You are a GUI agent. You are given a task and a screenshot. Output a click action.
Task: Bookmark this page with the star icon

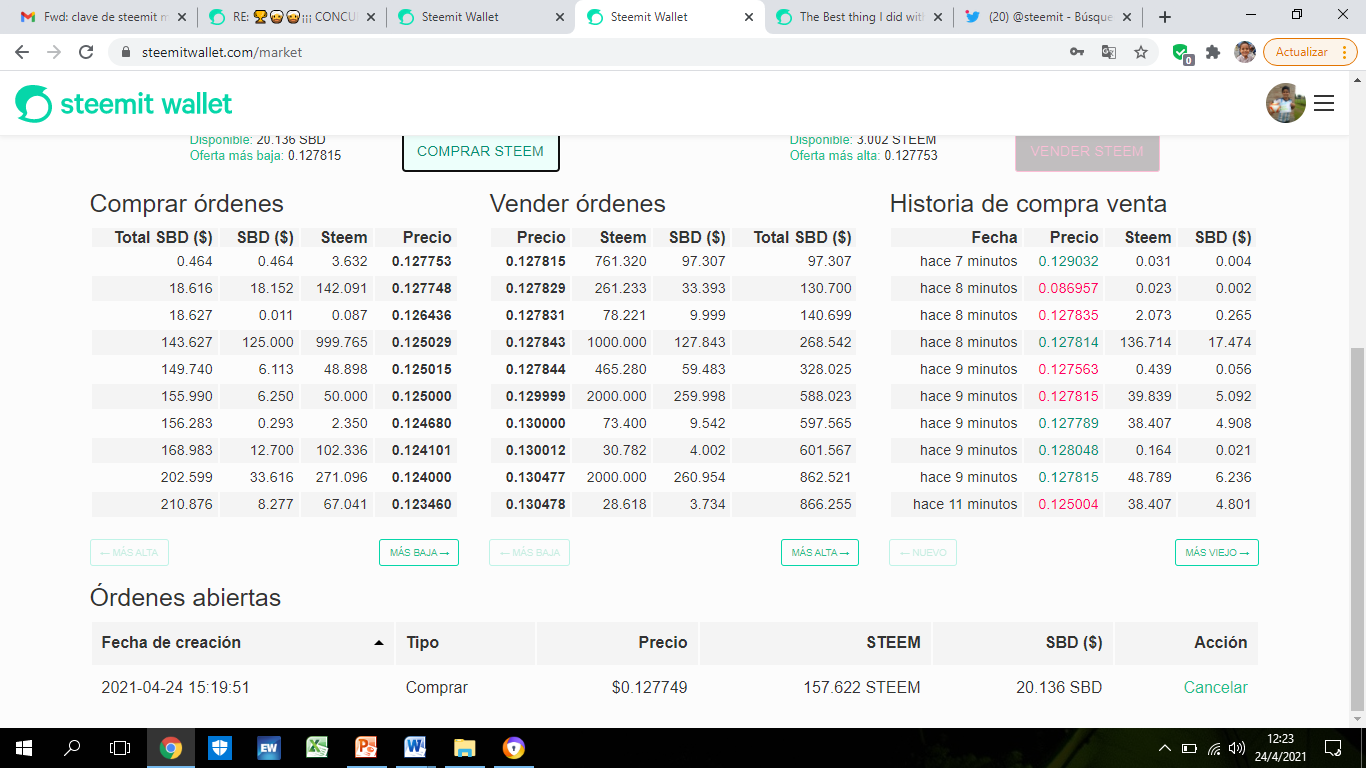point(1141,52)
